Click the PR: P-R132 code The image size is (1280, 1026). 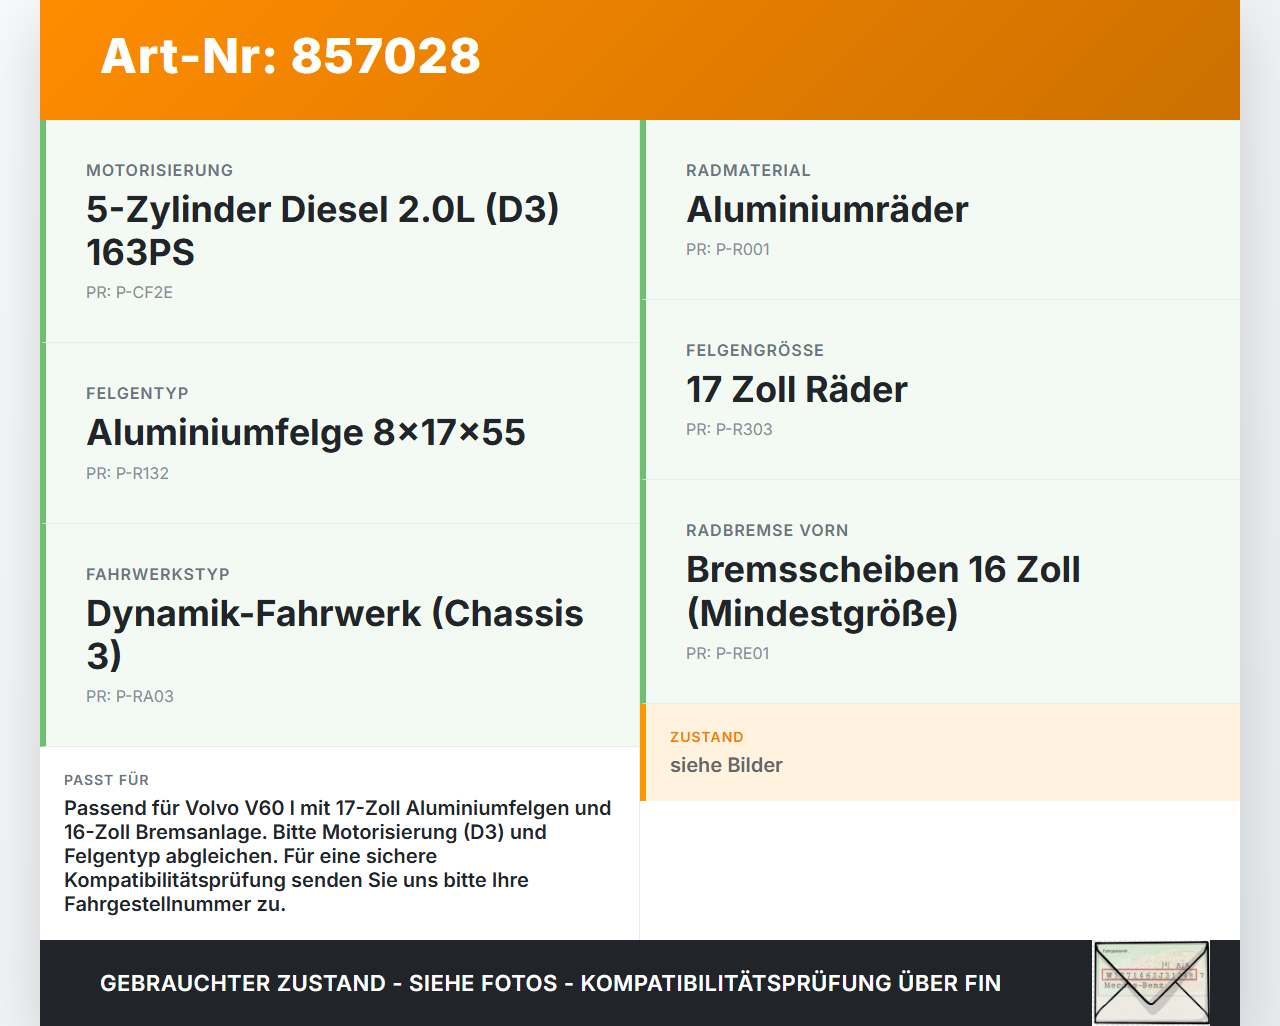[127, 473]
